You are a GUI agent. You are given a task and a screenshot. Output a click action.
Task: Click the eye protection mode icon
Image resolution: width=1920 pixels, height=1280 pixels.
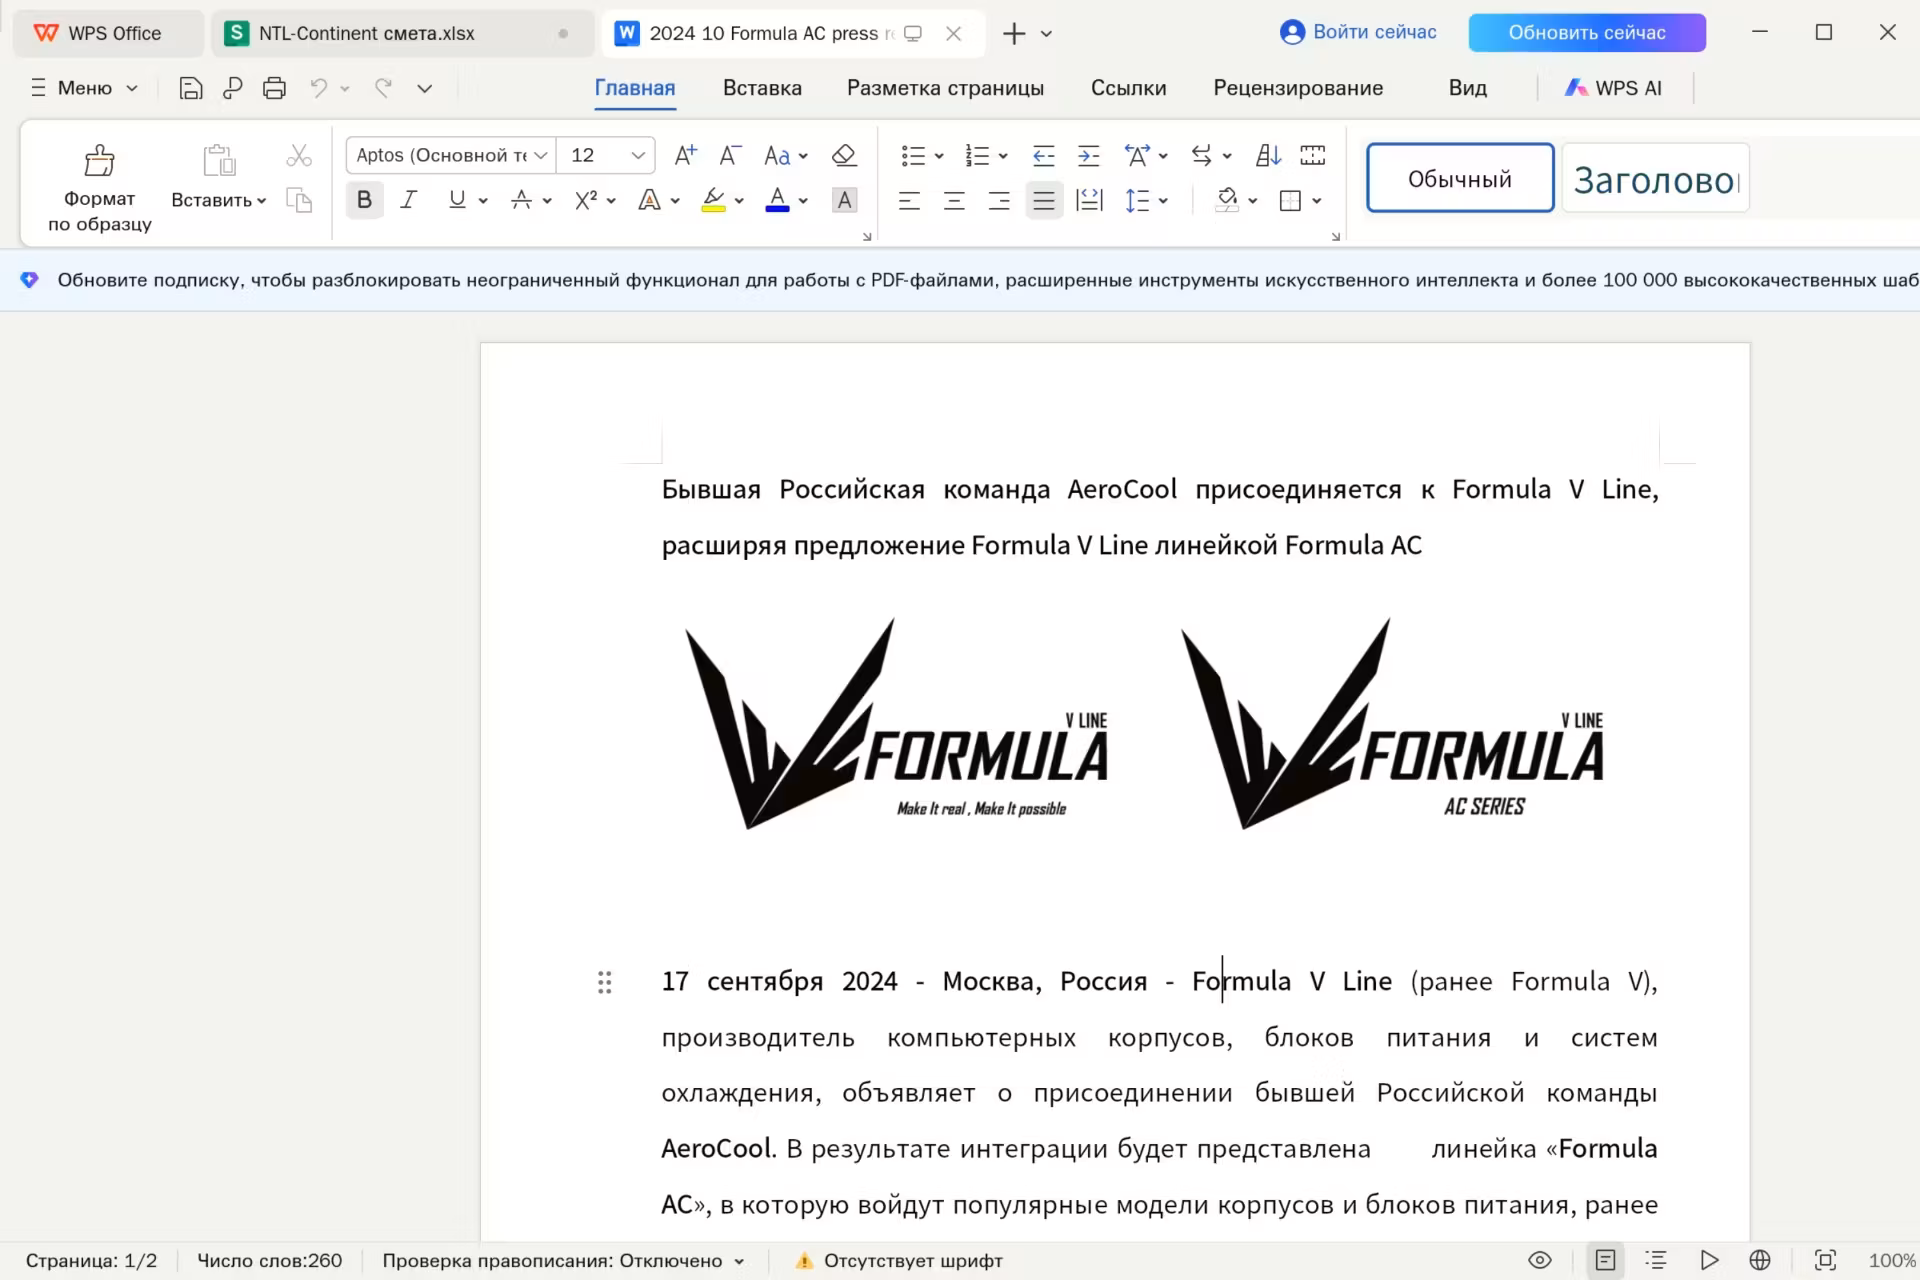[1540, 1260]
